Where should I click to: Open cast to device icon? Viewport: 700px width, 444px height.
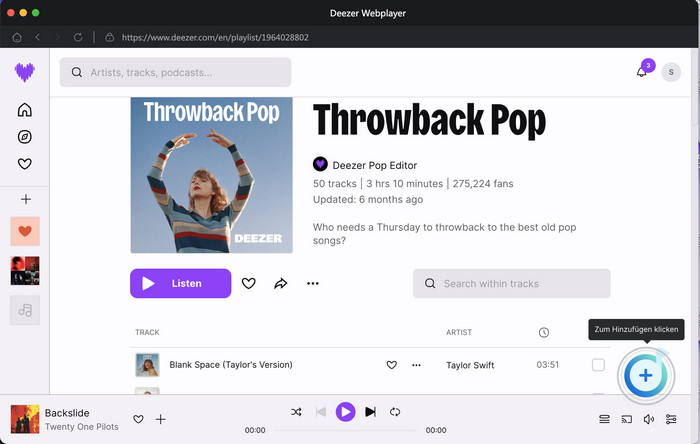[x=627, y=419]
